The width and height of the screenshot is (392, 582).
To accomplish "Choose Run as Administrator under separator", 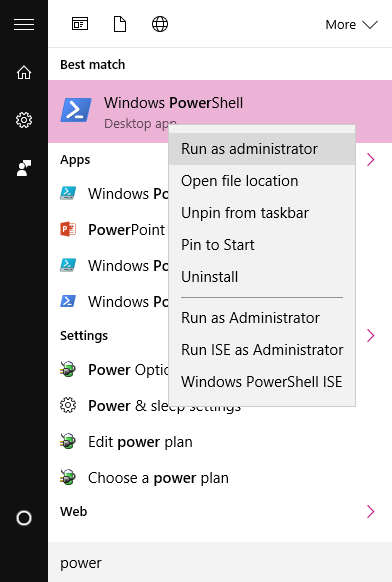I will tap(262, 318).
